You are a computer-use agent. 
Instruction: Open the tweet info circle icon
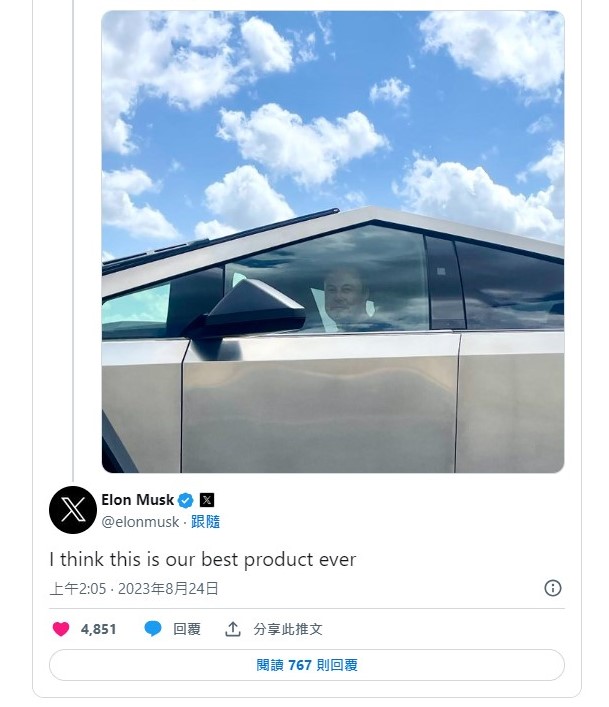pos(553,588)
